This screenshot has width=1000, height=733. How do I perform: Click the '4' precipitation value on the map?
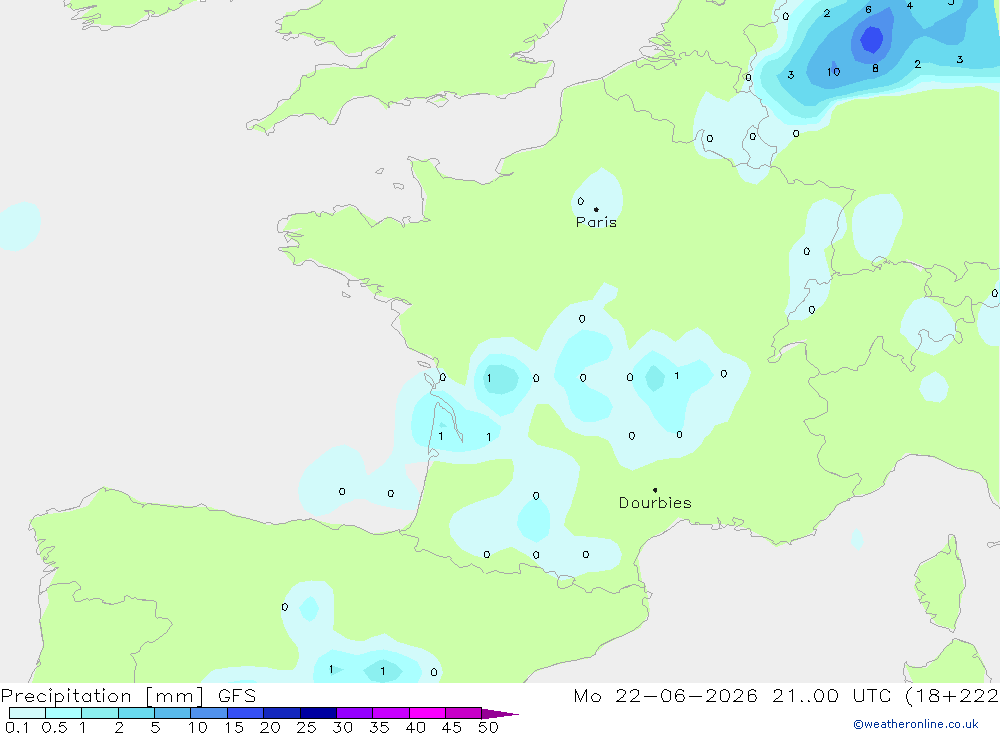[909, 6]
